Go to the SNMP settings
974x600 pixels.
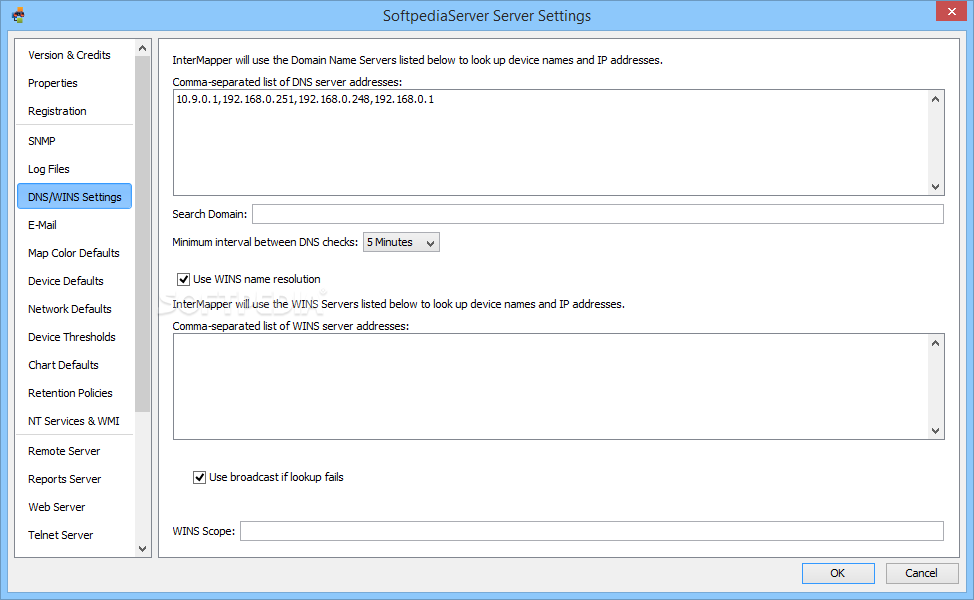point(42,141)
